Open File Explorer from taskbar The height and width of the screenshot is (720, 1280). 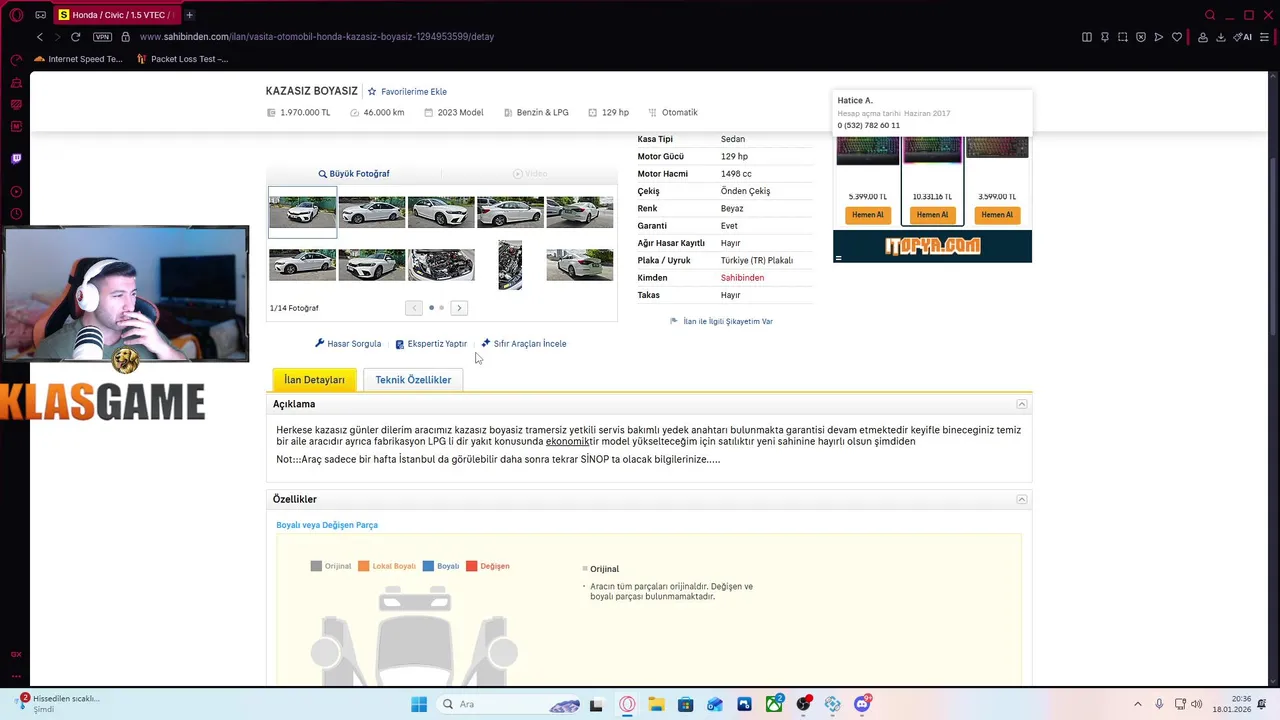coord(656,705)
